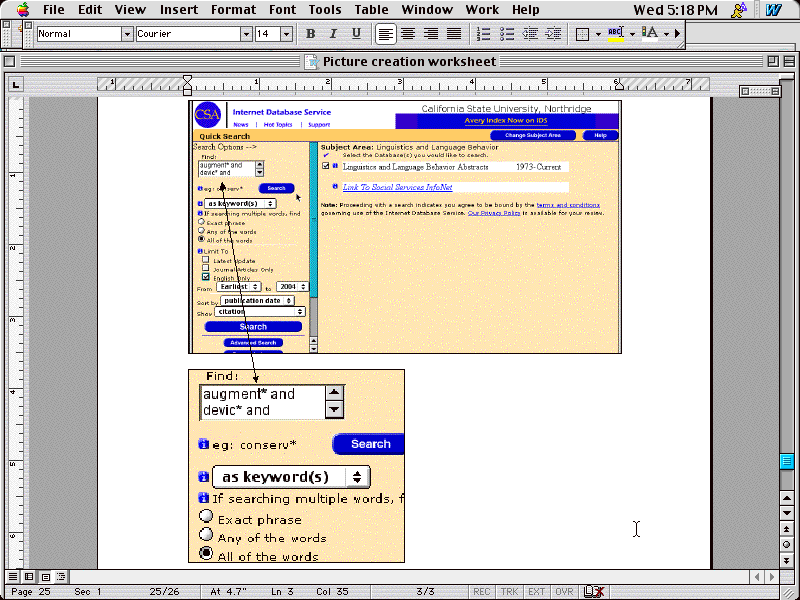Select 'Any of the words' radio in the enlarged lower picture

pyautogui.click(x=206, y=535)
